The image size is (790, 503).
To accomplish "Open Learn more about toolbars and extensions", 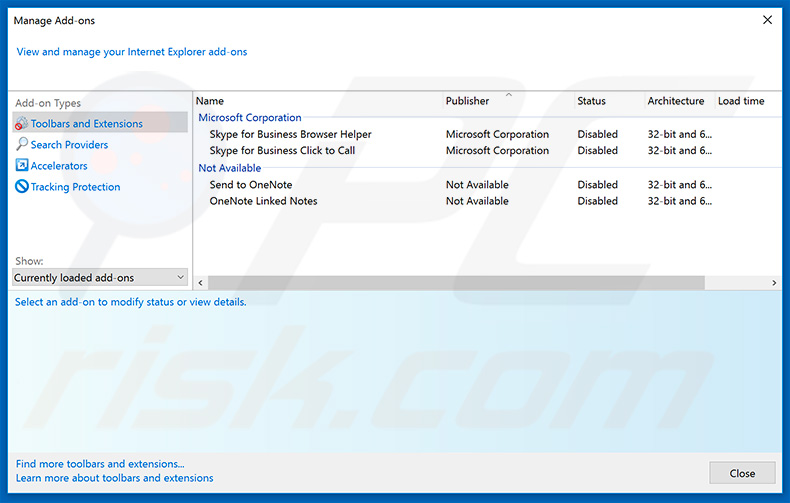I will [114, 478].
